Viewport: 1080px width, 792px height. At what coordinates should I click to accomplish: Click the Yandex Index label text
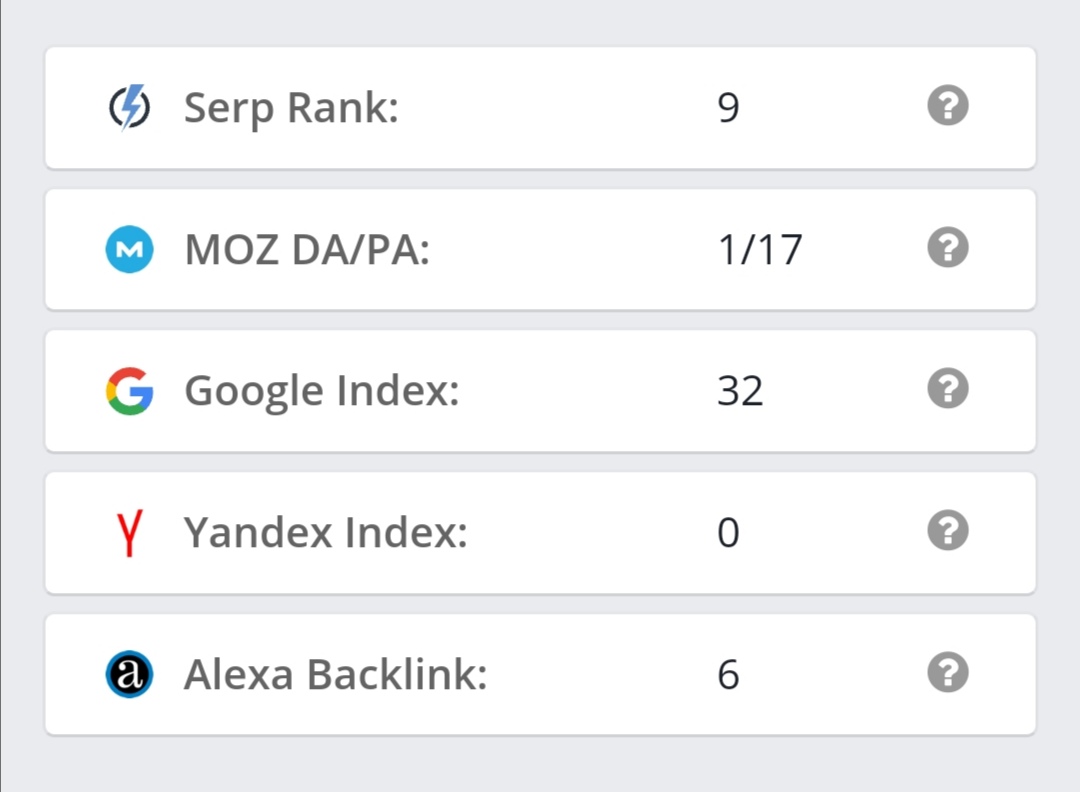pos(326,532)
